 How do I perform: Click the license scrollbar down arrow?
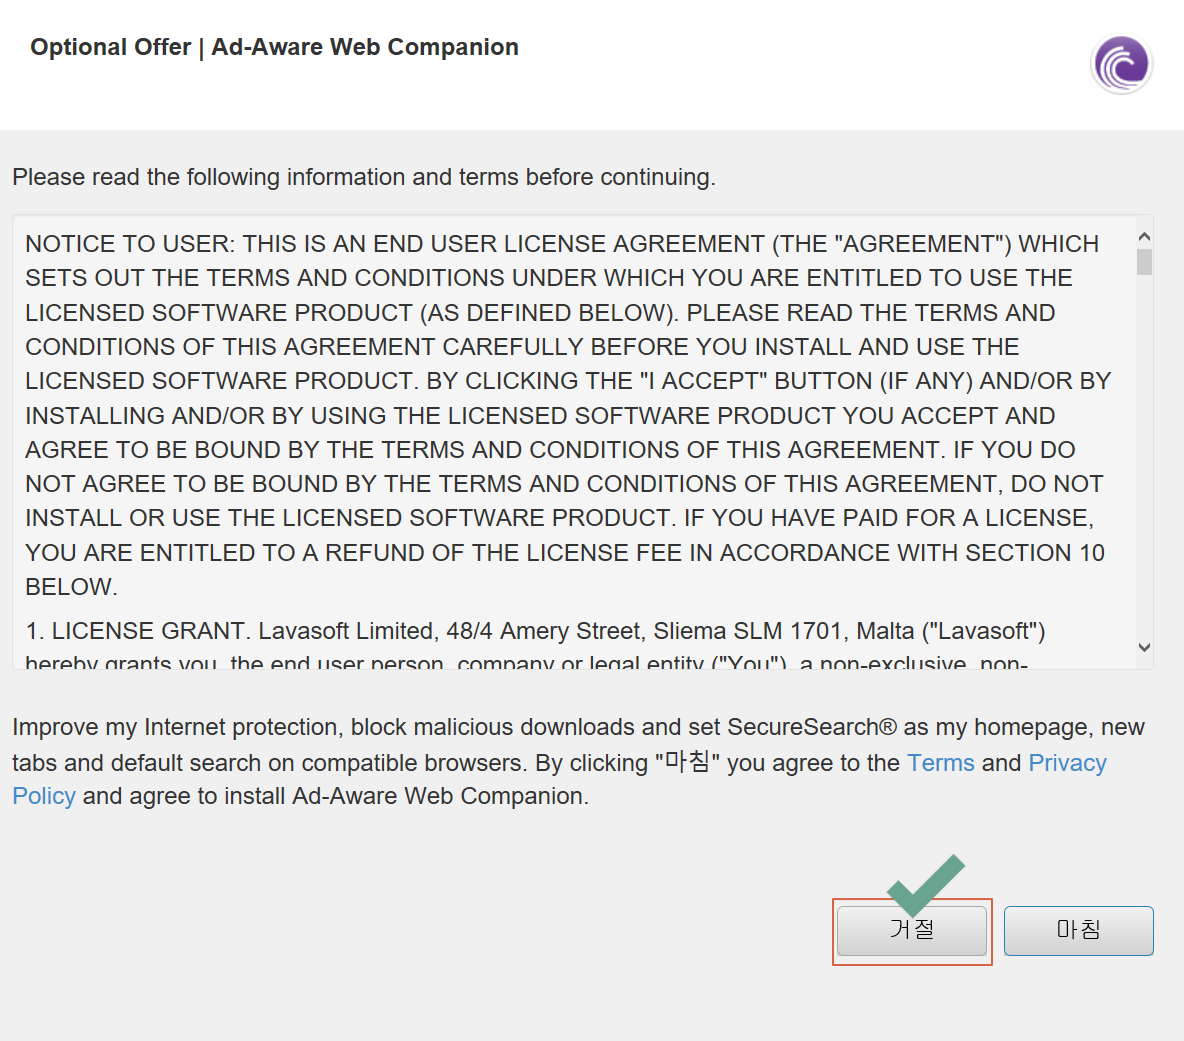click(1144, 647)
